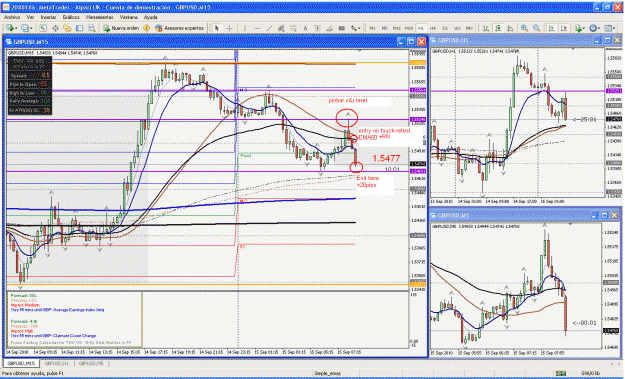Open the Ver menu
The image size is (625, 379).
30,18
